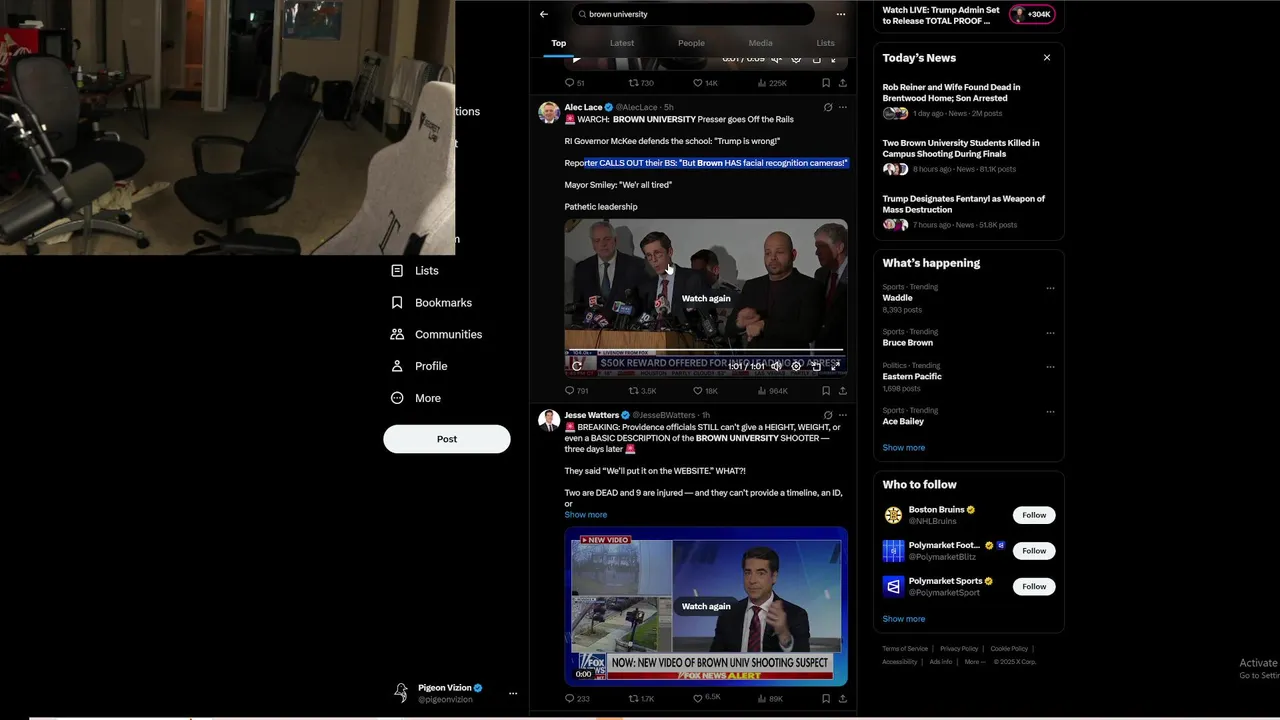This screenshot has width=1280, height=720.
Task: Open Two Brown University Students Killed story
Action: [968, 156]
